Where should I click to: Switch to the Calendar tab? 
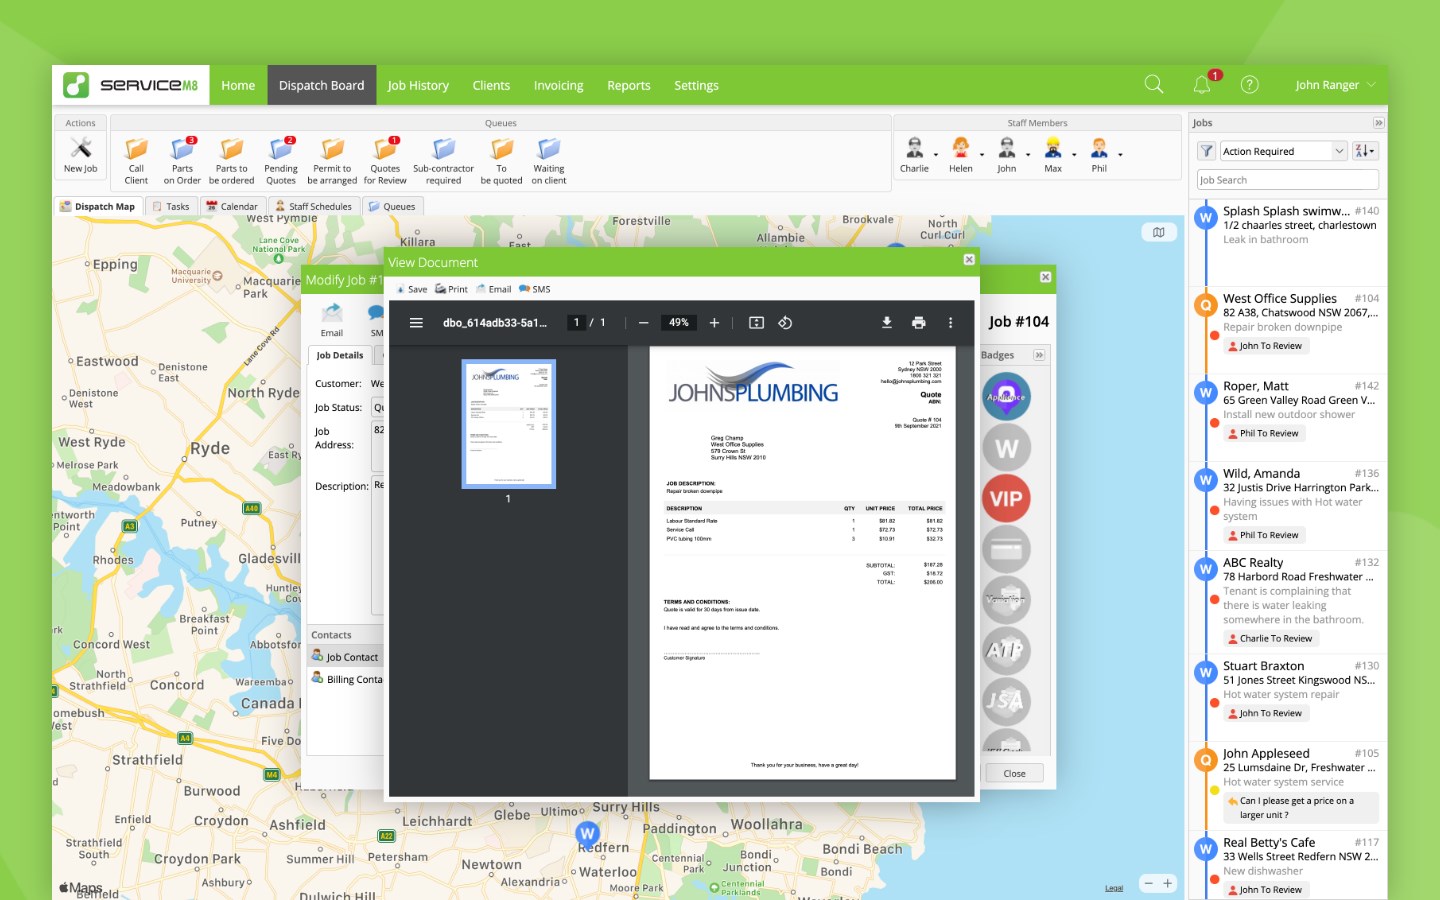232,206
